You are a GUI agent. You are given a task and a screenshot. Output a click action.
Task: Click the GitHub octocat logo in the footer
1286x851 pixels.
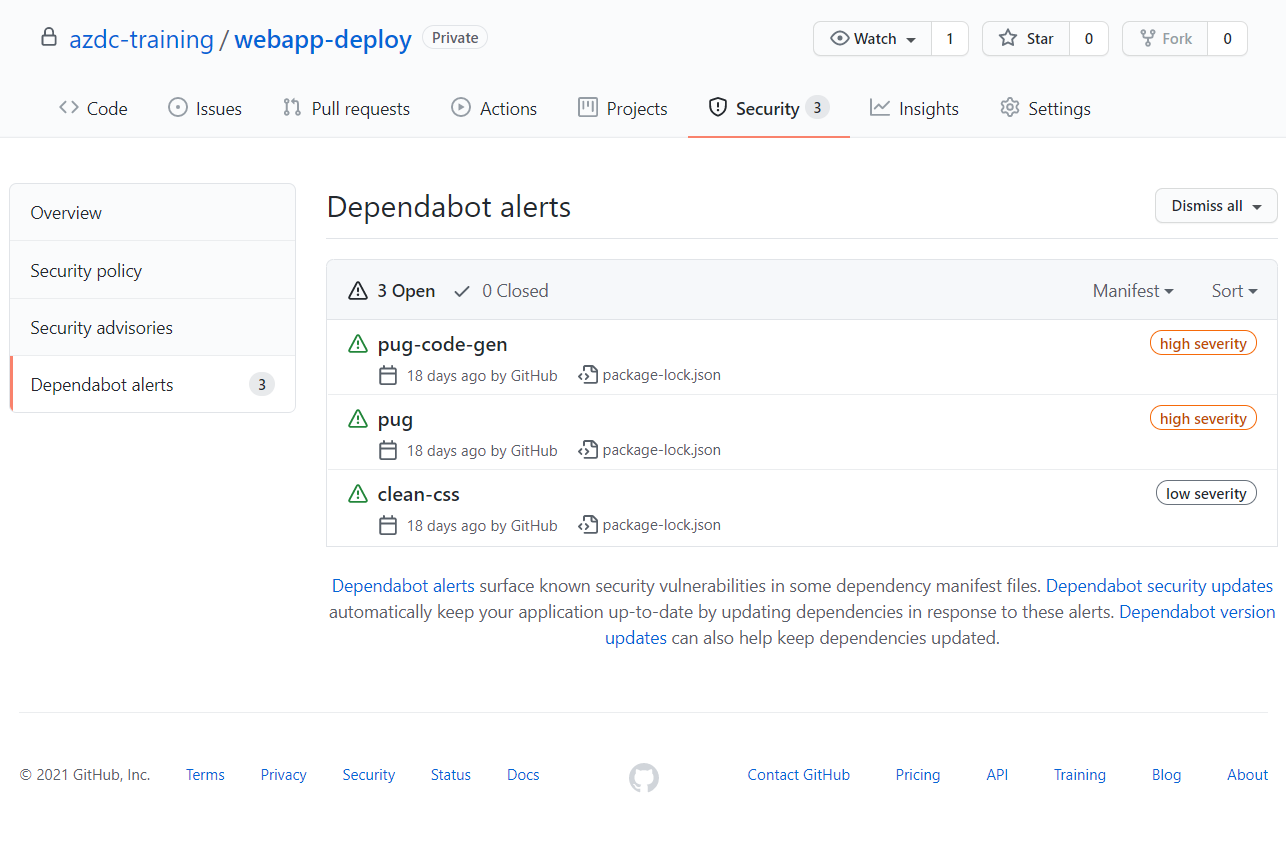[x=643, y=777]
